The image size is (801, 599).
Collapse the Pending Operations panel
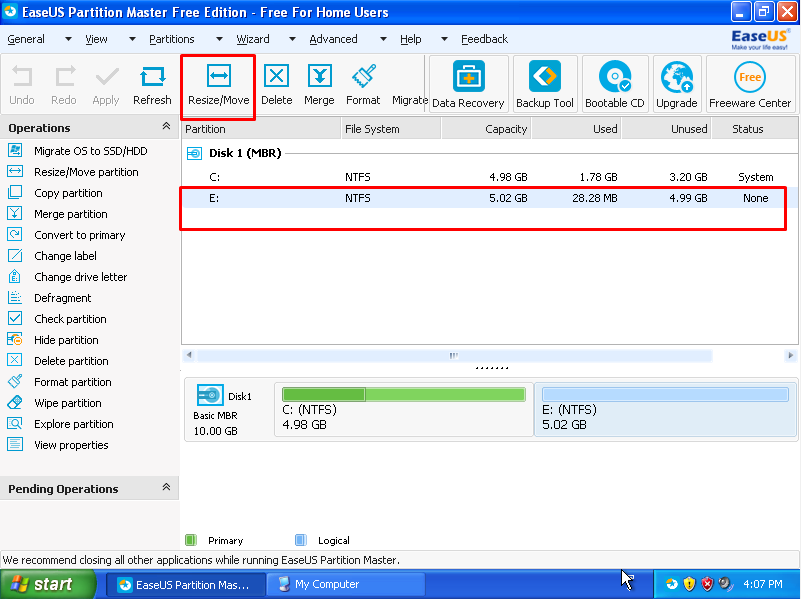coord(166,487)
